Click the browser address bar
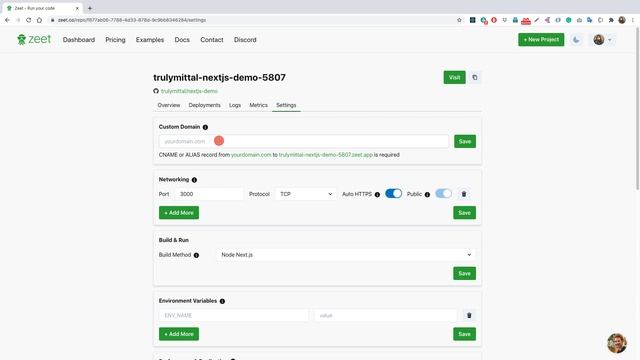 point(253,20)
